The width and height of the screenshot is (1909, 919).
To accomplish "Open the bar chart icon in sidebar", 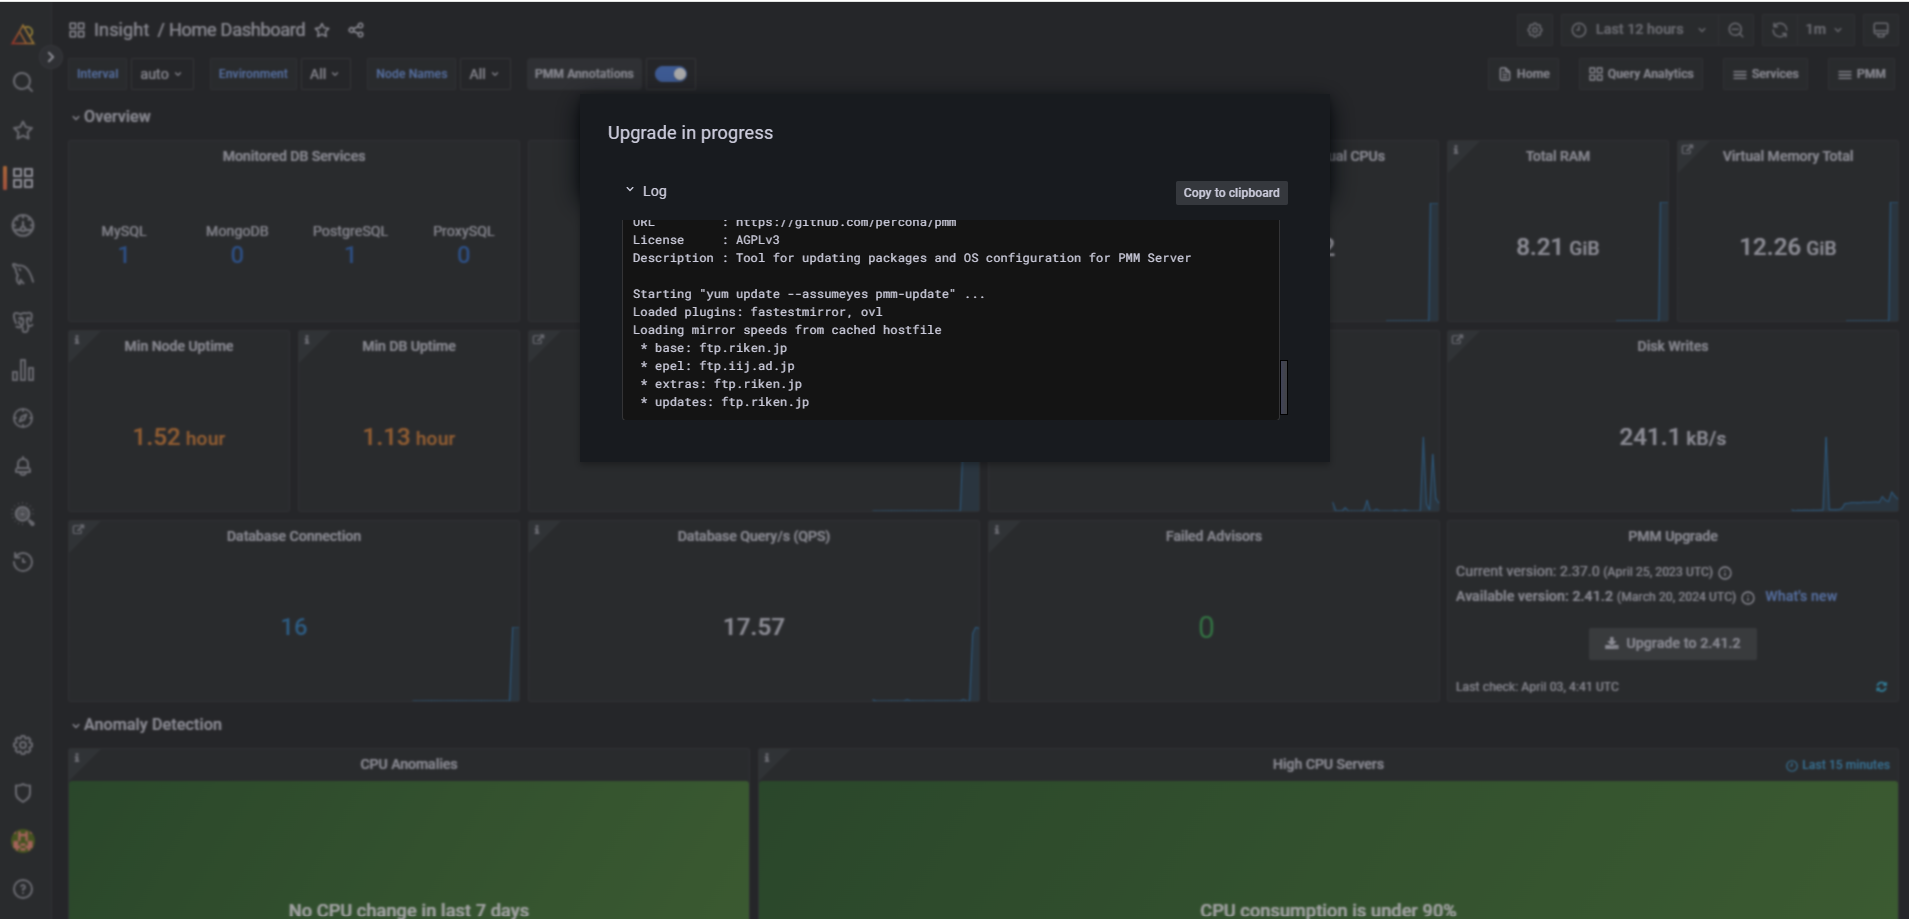I will [23, 370].
